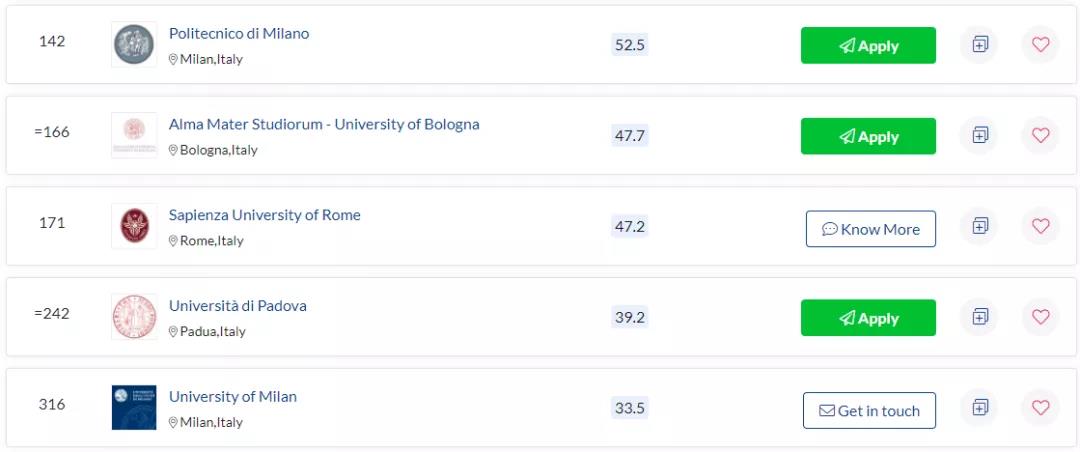Add University of Bologna to compare list
This screenshot has height=452, width=1080.
[979, 136]
